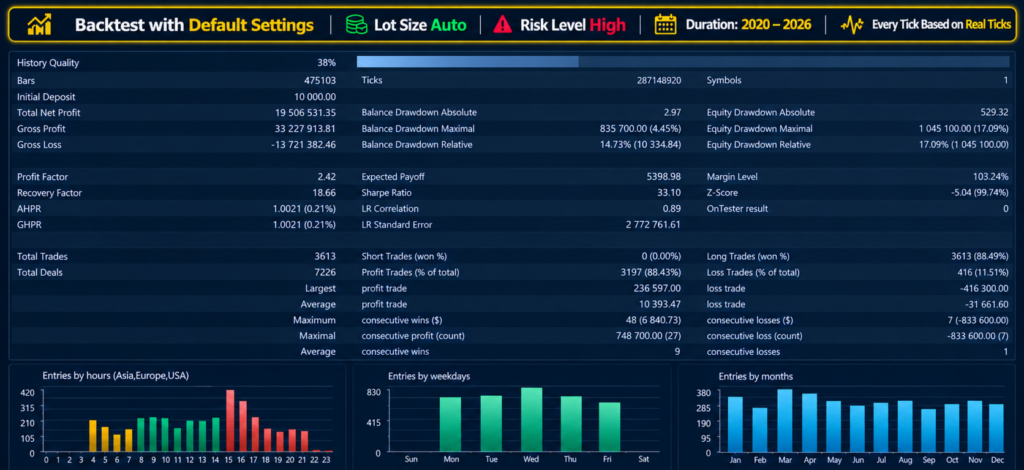Click the Backtest with Default Settings heading
The width and height of the screenshot is (1024, 470).
194,25
